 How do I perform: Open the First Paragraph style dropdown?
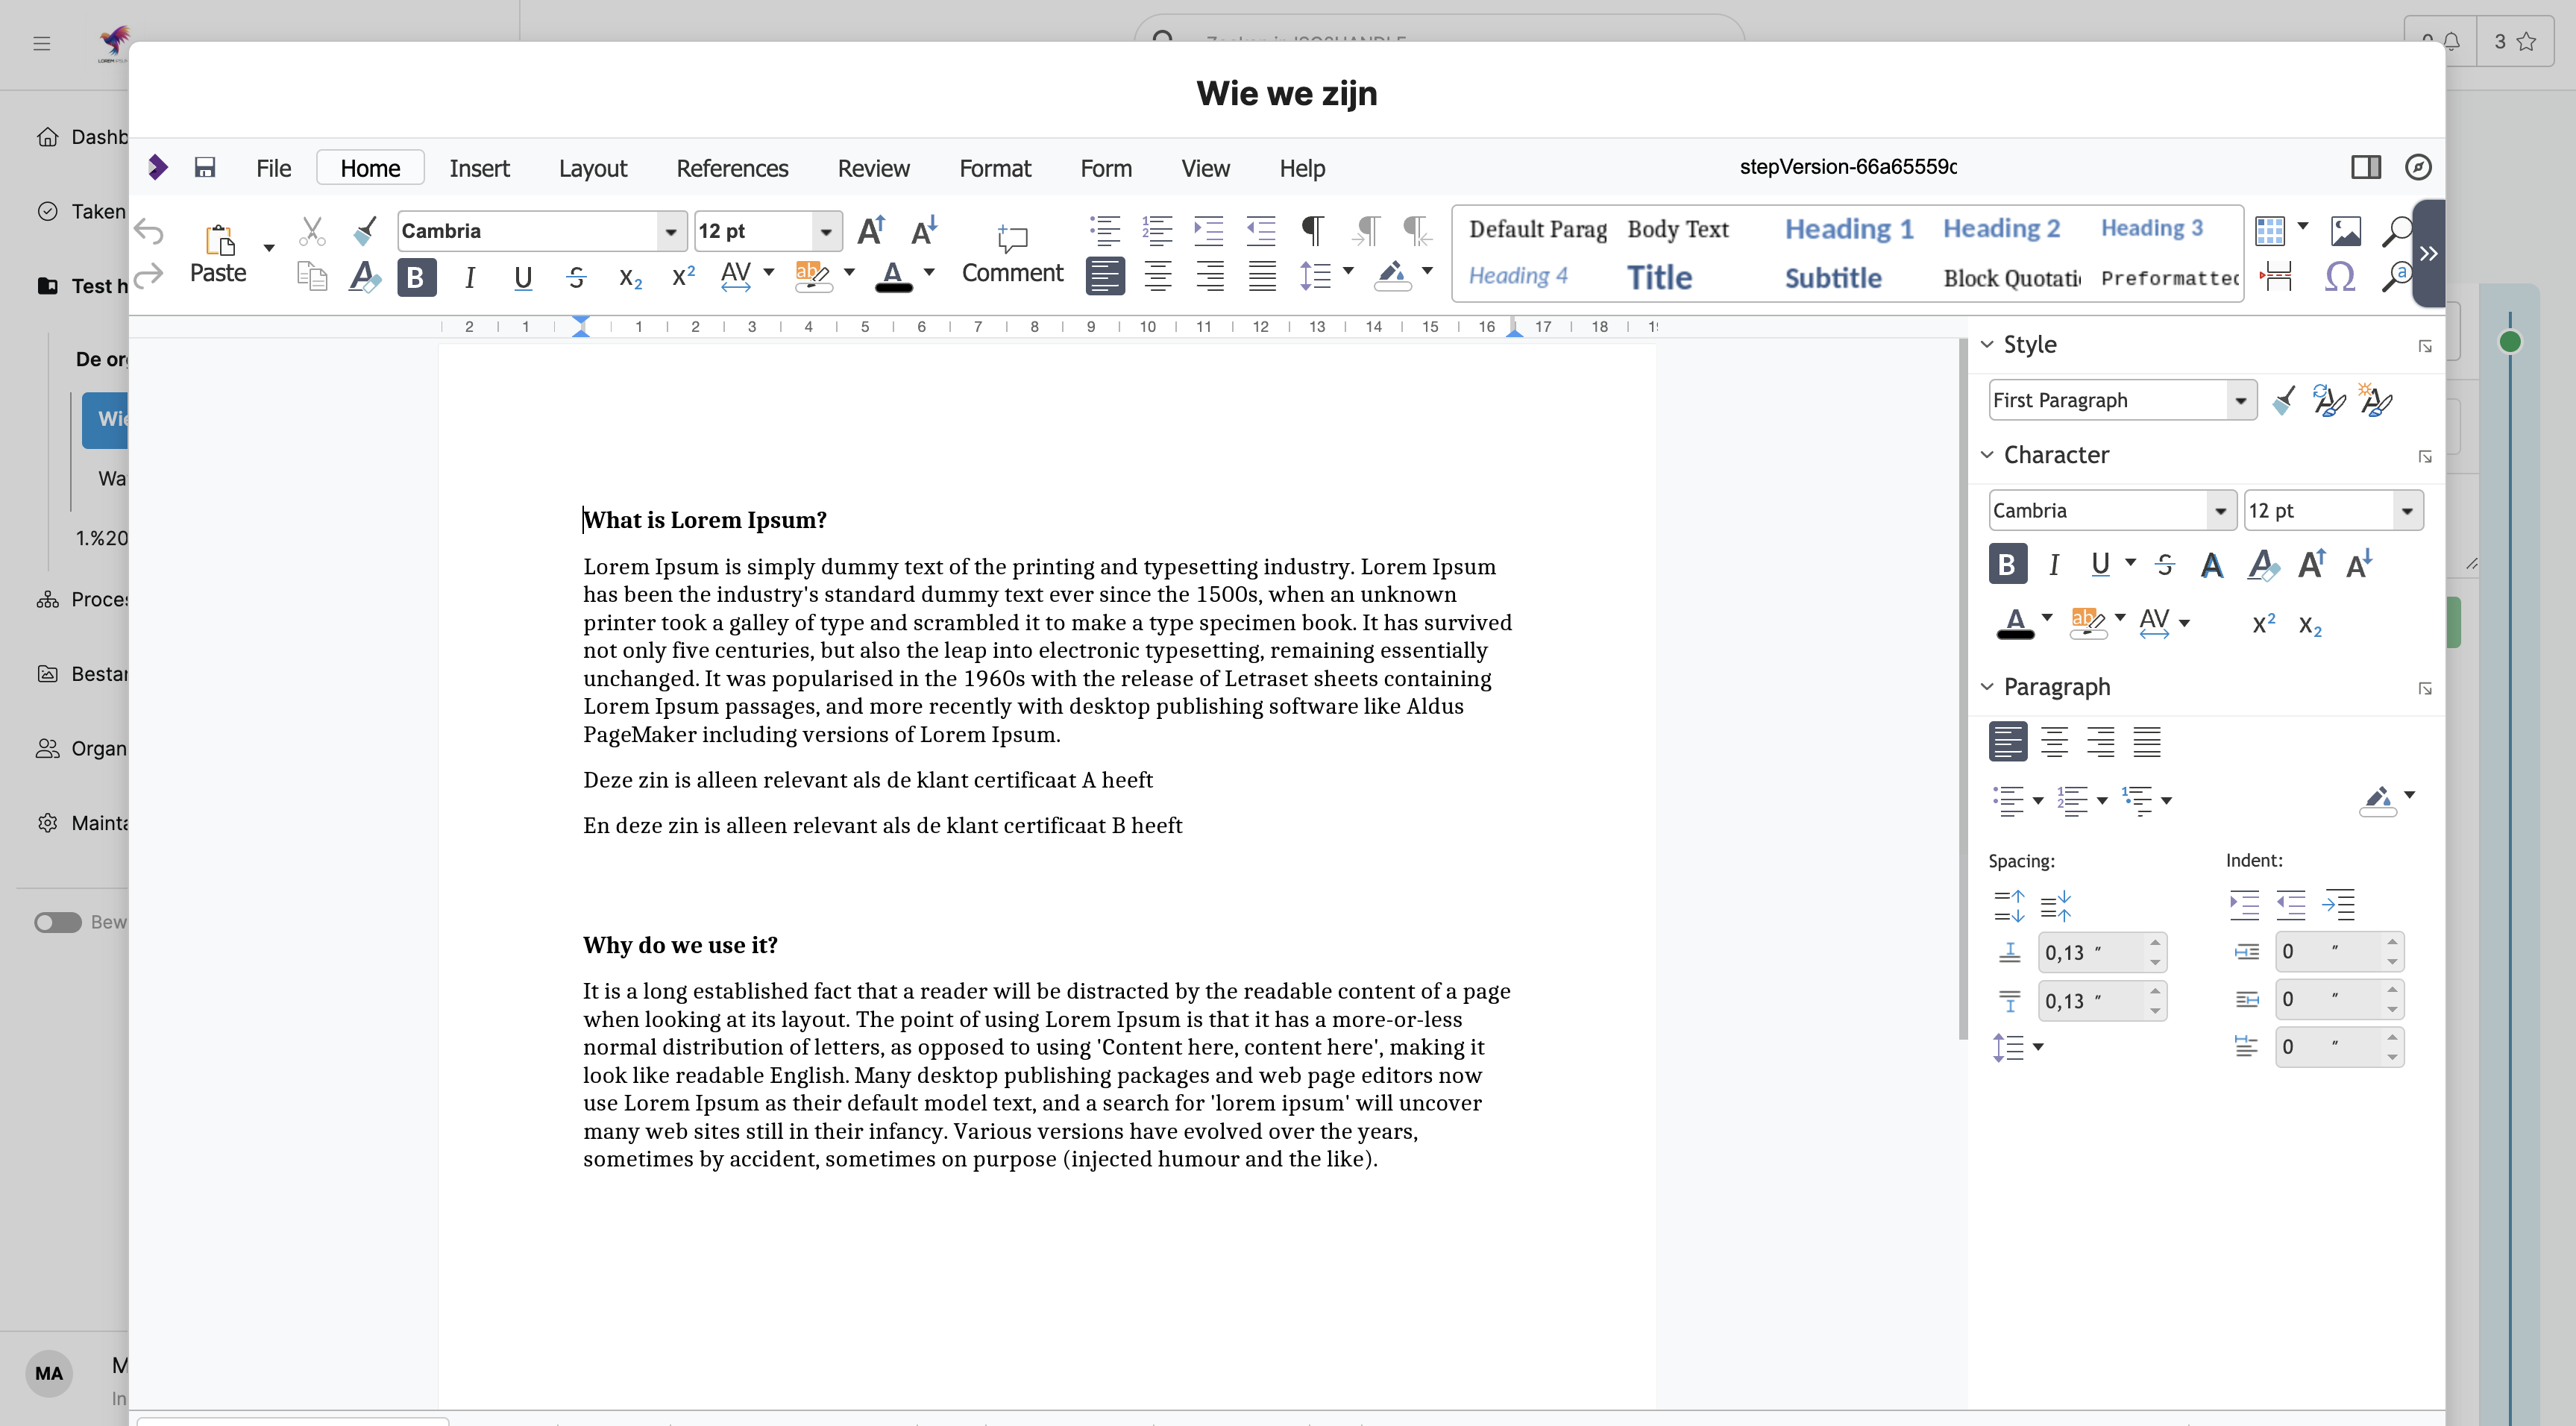tap(2241, 400)
